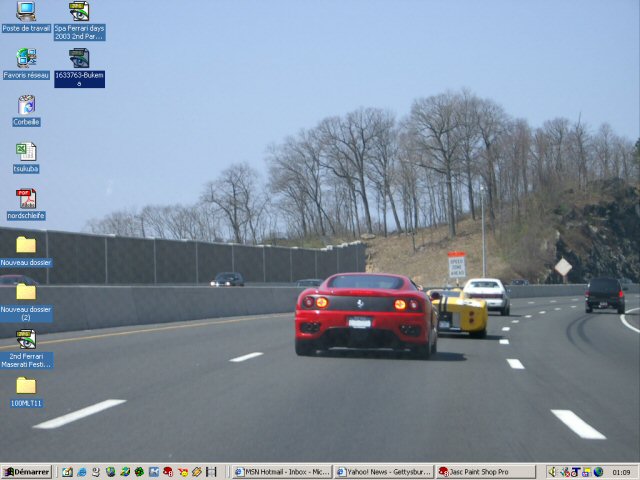640x480 pixels.
Task: Click the first quick launch icon beside Démarrer
Action: (x=67, y=472)
